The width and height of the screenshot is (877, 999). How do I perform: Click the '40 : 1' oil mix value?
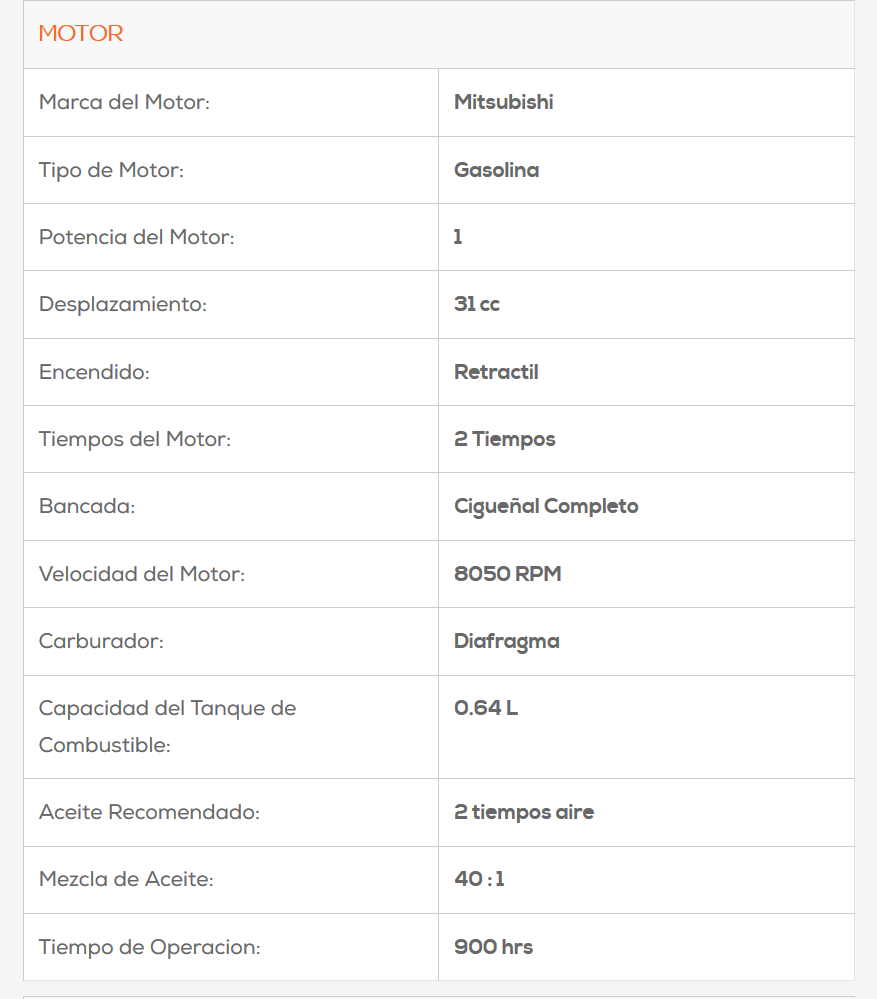(x=479, y=879)
